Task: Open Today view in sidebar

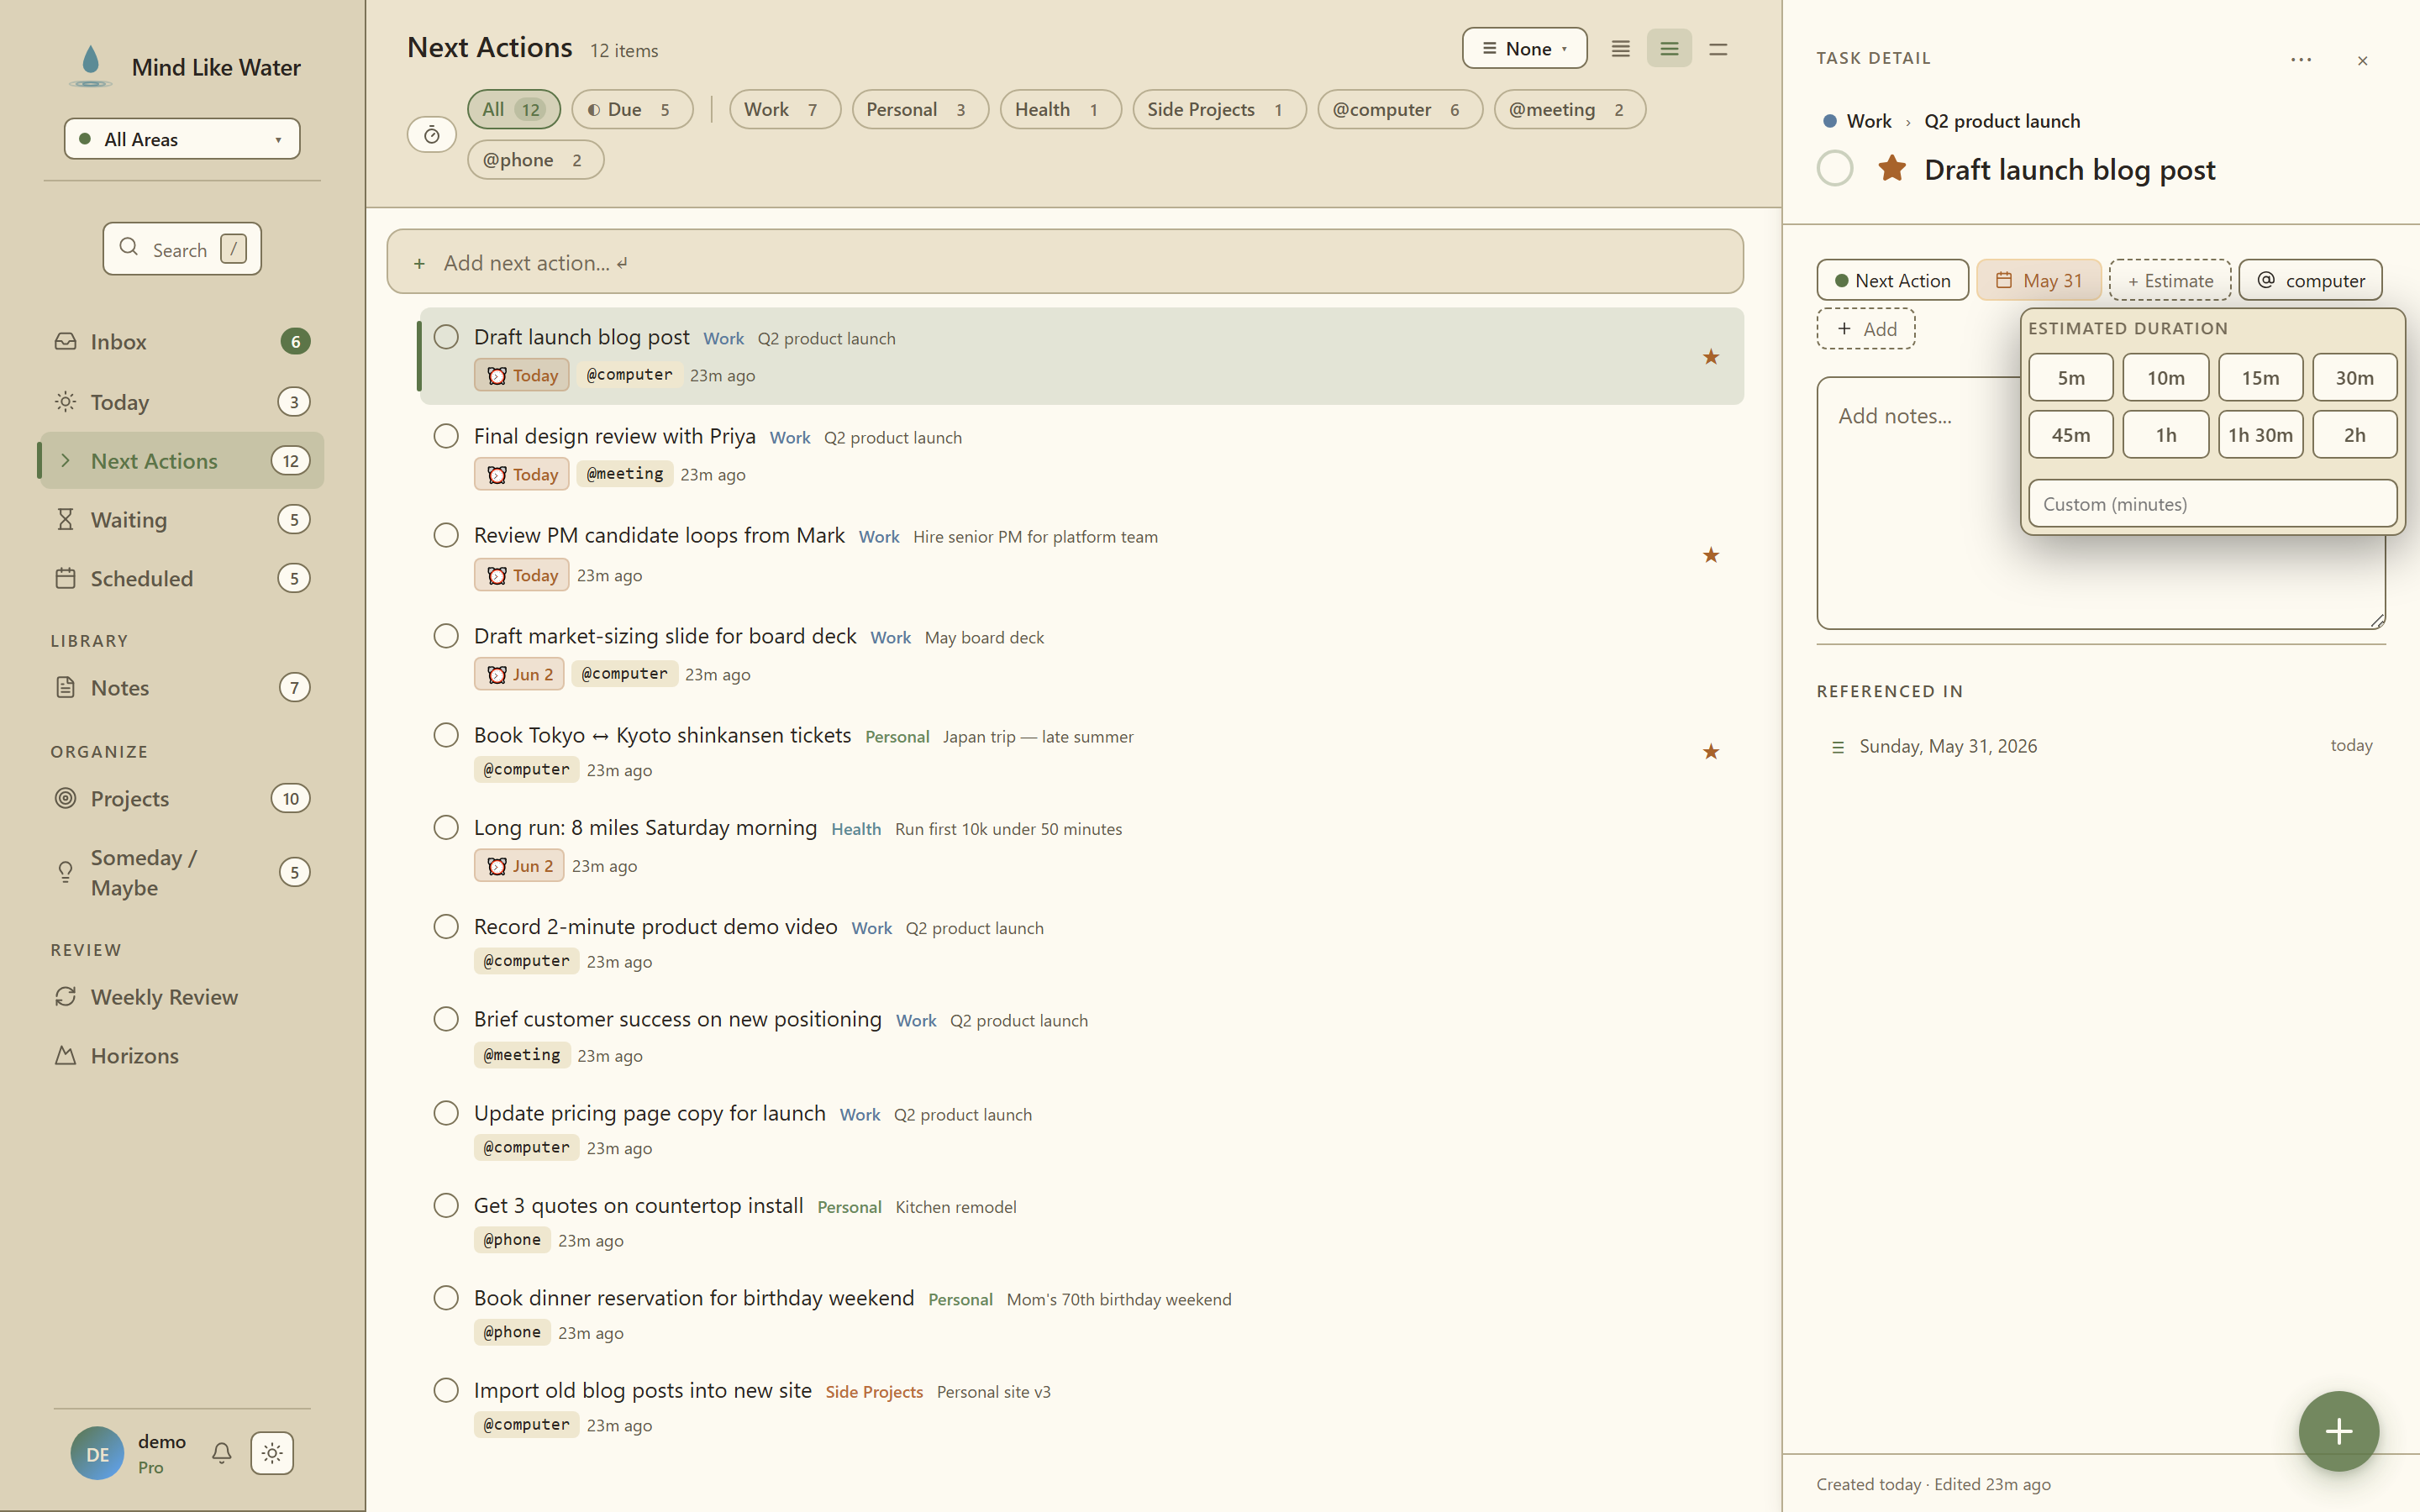Action: point(182,402)
